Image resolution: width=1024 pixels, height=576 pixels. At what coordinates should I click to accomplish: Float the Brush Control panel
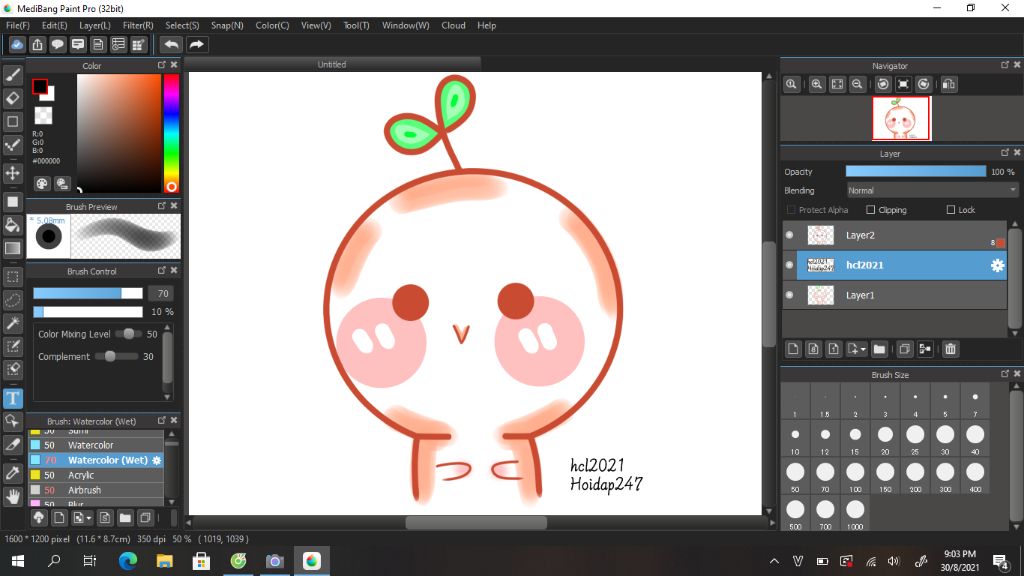[161, 270]
